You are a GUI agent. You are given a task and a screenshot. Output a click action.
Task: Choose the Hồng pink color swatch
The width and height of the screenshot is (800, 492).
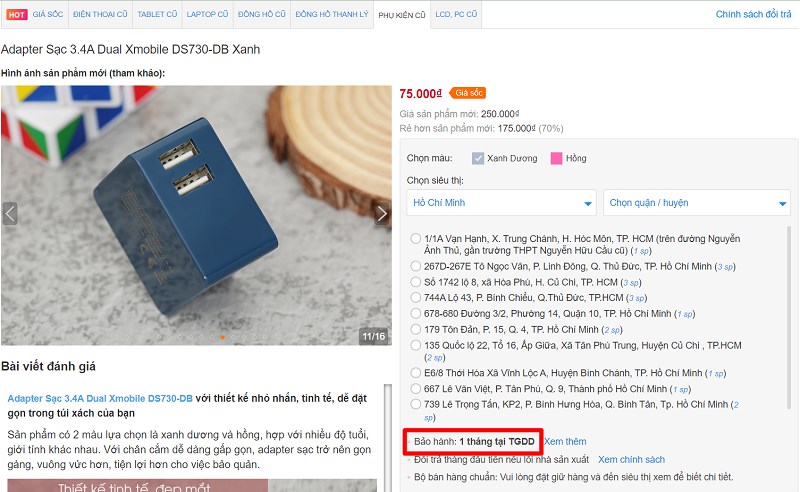pos(556,158)
